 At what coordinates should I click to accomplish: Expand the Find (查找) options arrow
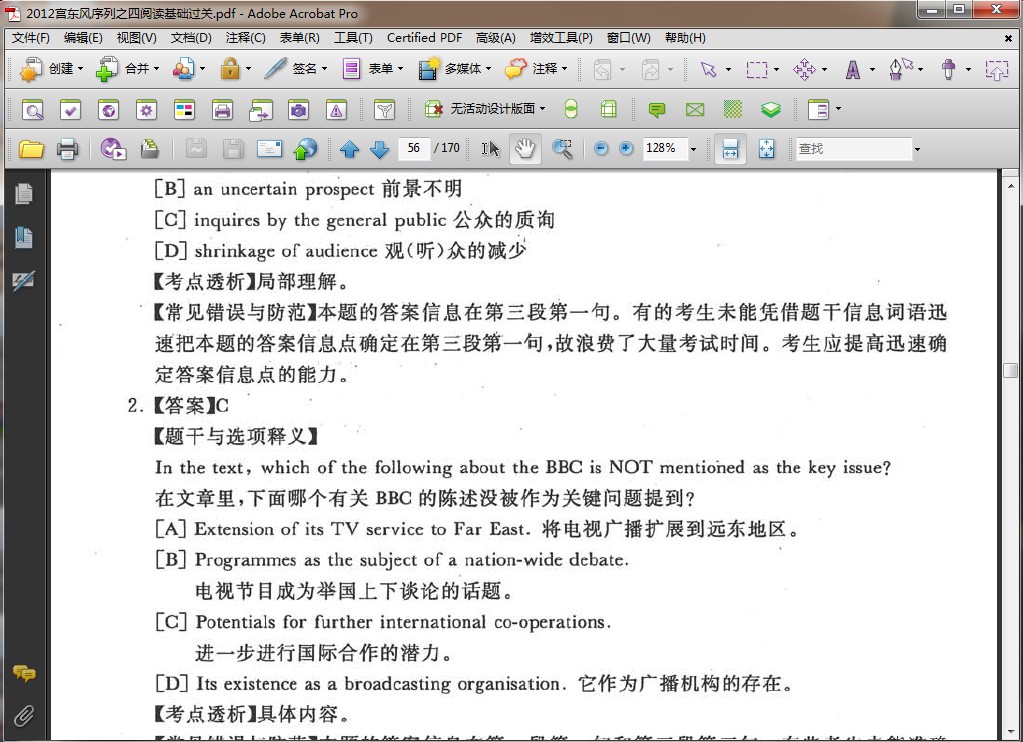(x=917, y=149)
